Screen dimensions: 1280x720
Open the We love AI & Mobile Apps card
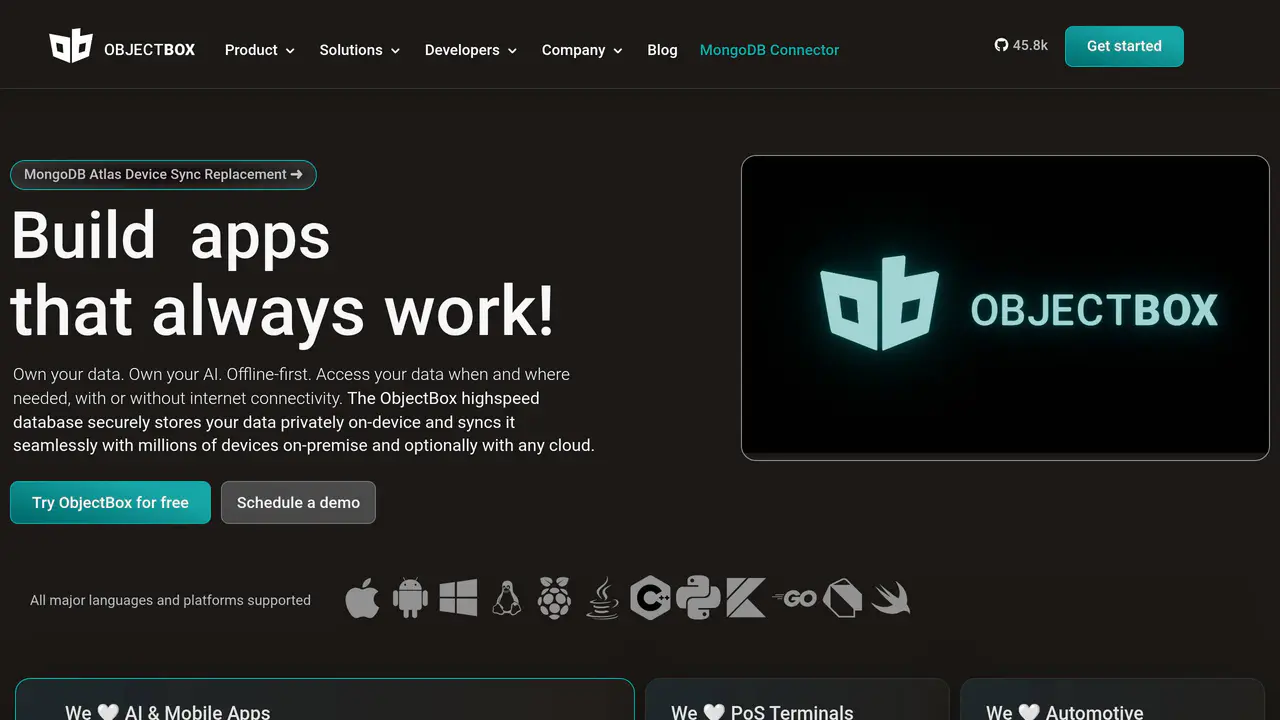[325, 699]
